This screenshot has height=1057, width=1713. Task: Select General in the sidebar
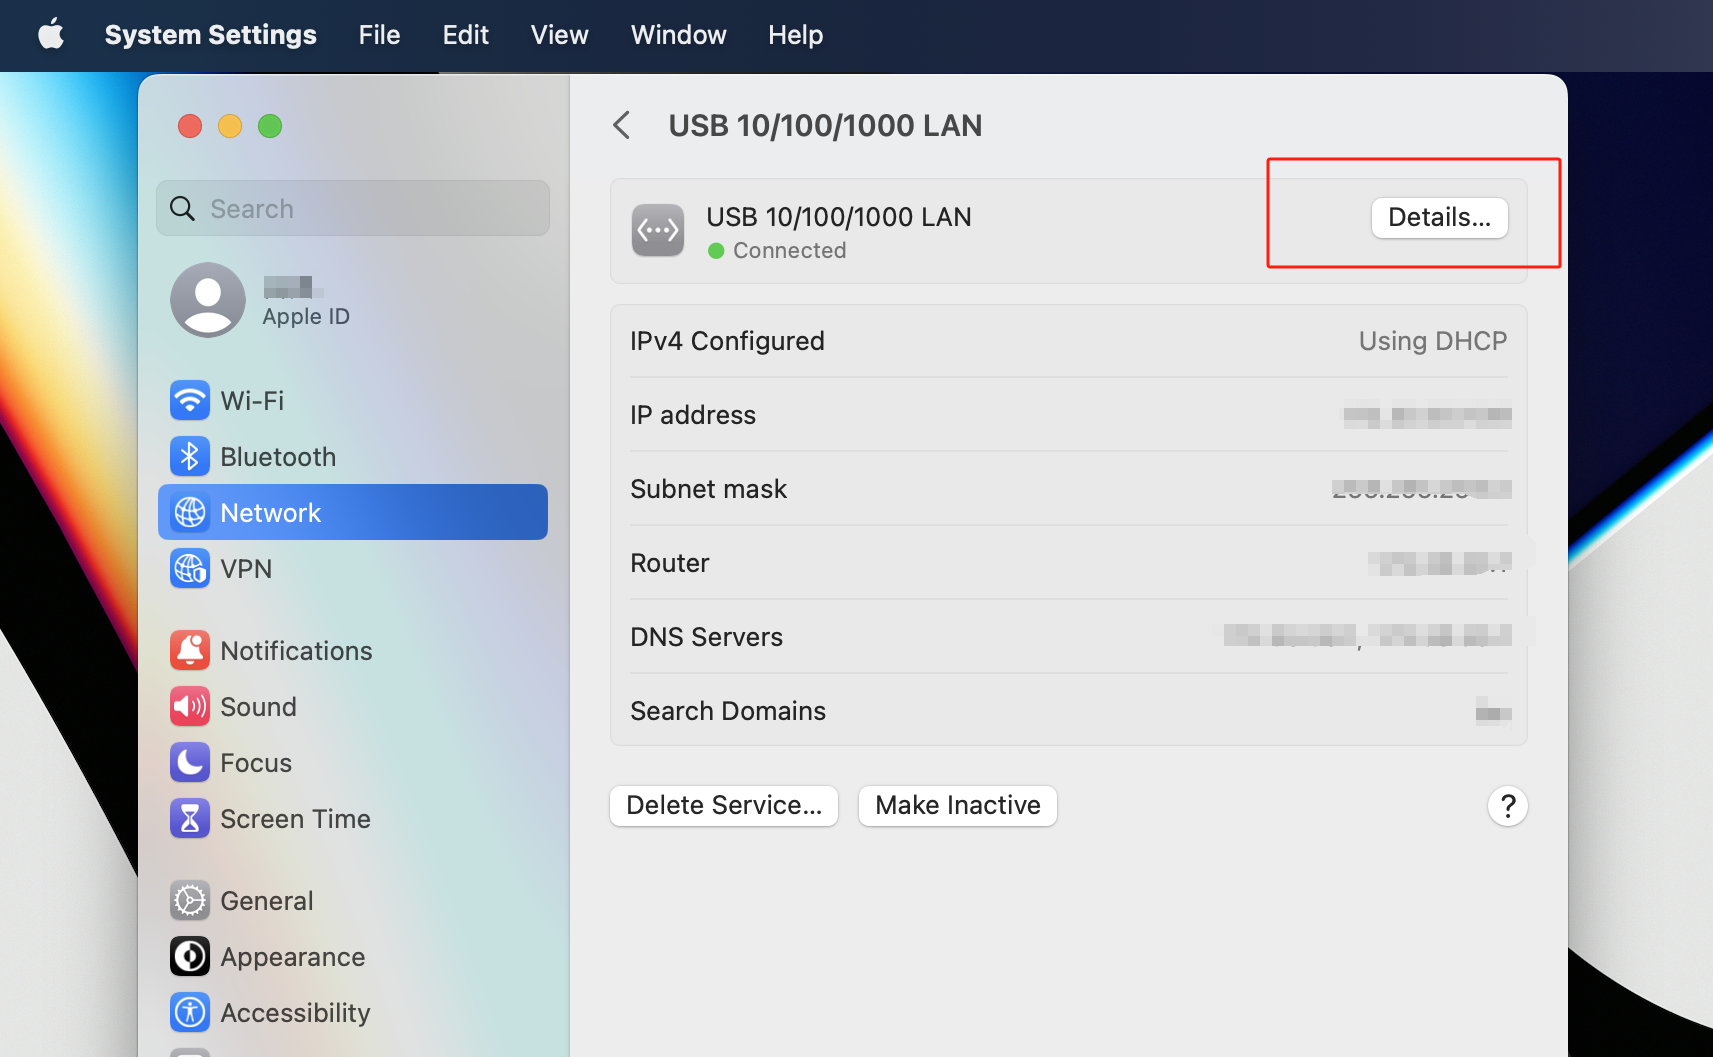point(353,901)
